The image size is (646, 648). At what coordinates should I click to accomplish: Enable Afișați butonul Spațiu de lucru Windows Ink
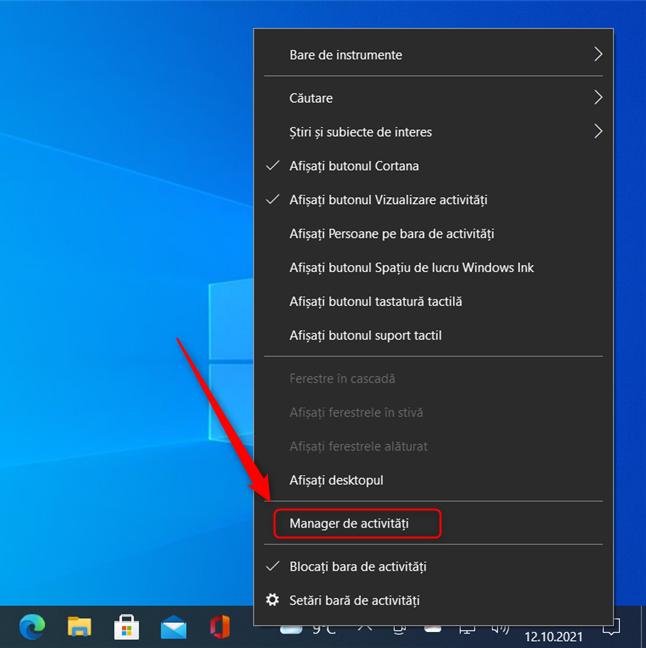433,267
